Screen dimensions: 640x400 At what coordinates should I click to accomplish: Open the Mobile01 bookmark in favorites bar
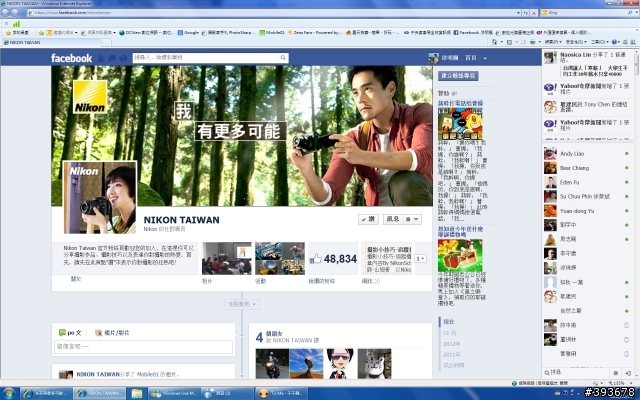pyautogui.click(x=272, y=33)
